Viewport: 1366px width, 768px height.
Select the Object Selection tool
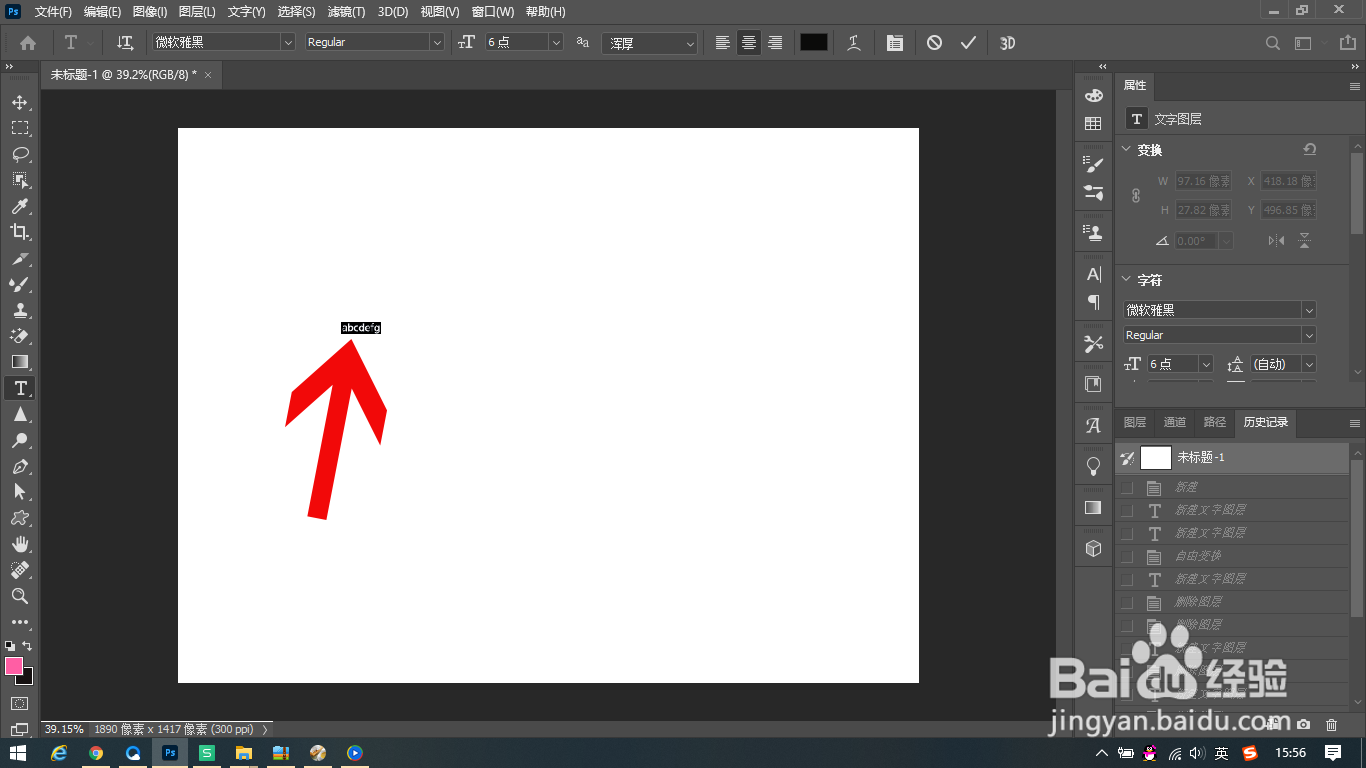(20, 180)
